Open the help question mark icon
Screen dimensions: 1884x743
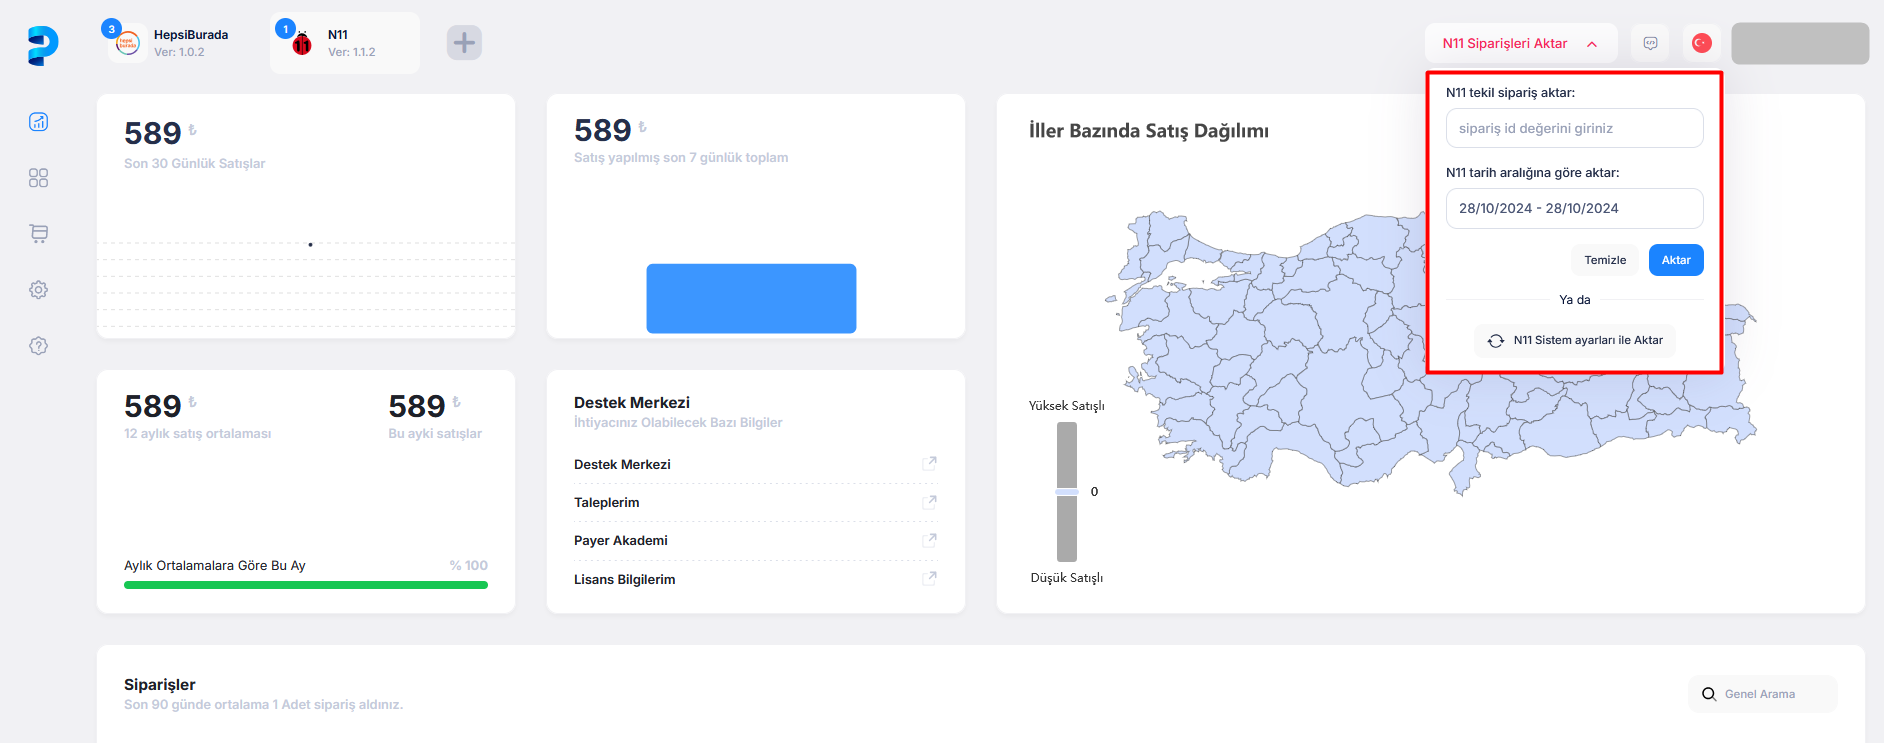pos(38,346)
